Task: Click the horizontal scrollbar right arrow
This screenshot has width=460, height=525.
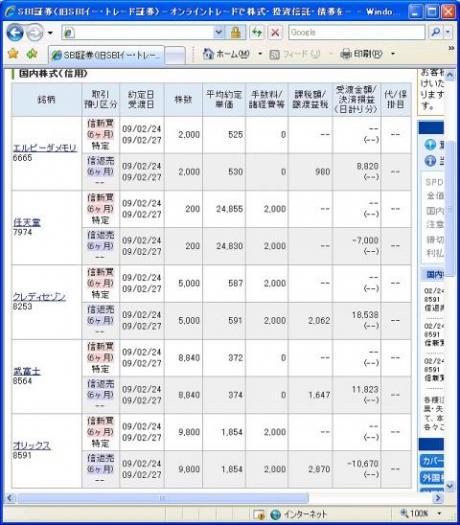Action: coord(438,498)
